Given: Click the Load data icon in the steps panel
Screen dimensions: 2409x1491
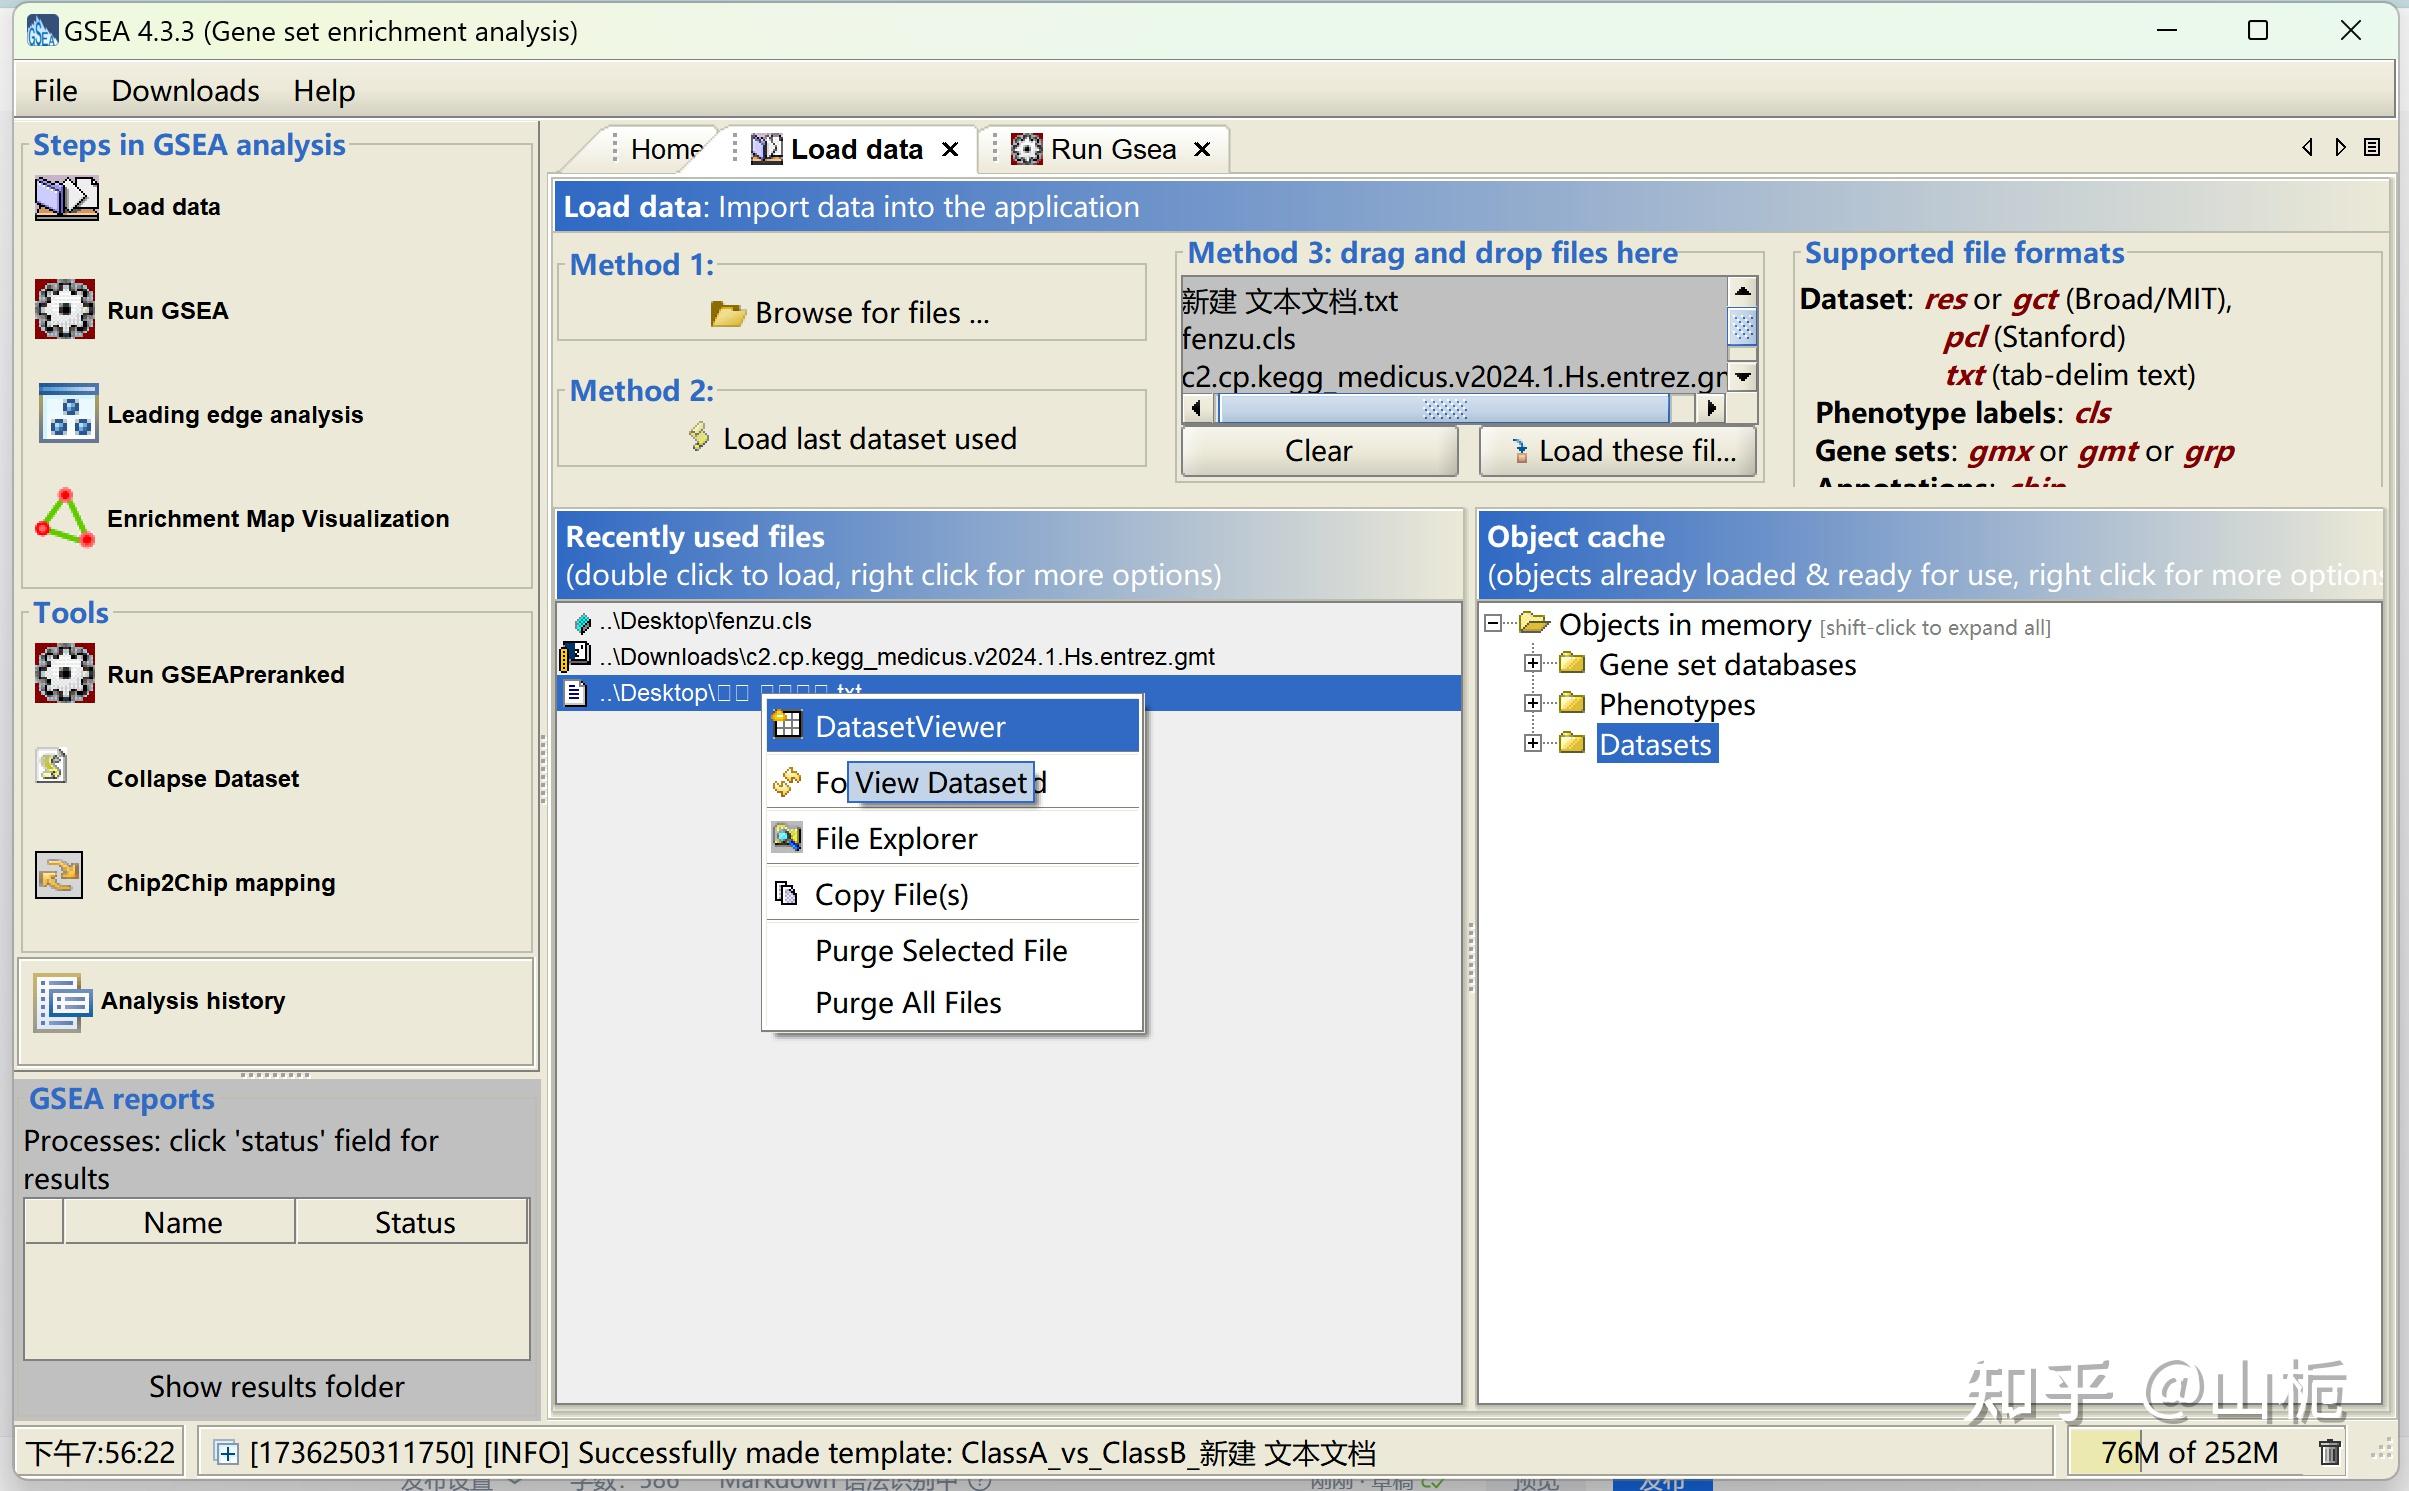Looking at the screenshot, I should coord(66,198).
